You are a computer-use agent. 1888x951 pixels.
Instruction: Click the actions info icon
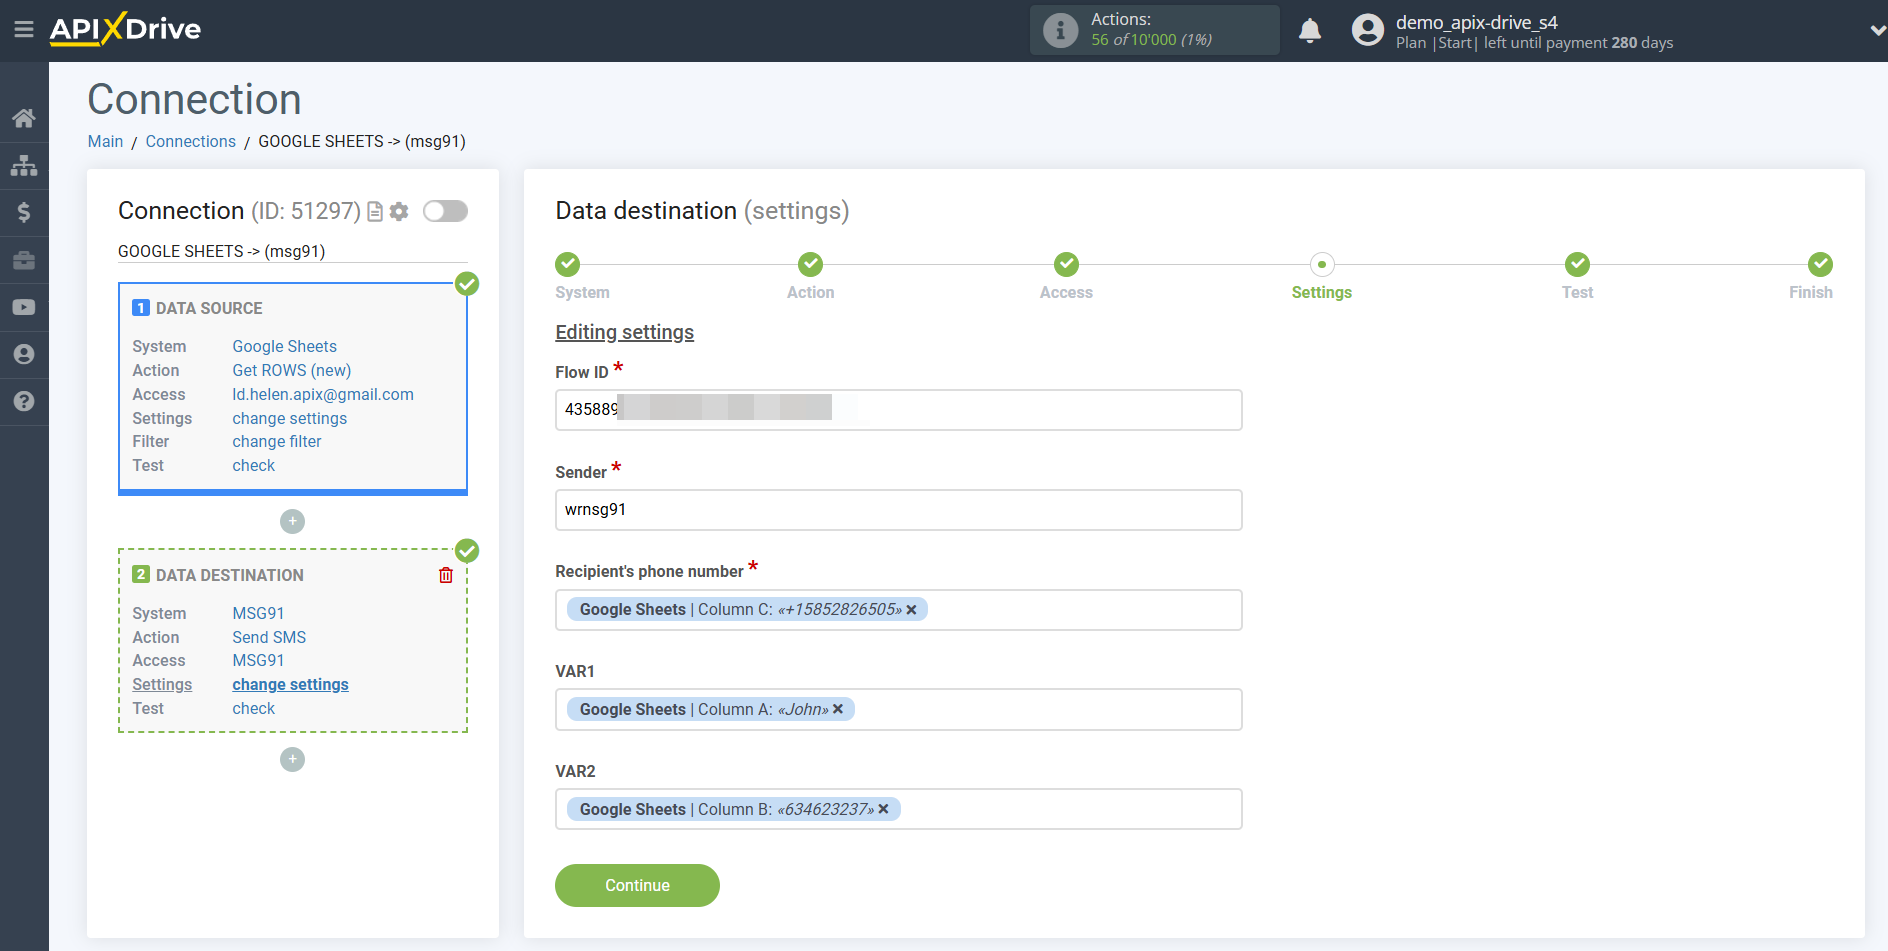tap(1061, 30)
